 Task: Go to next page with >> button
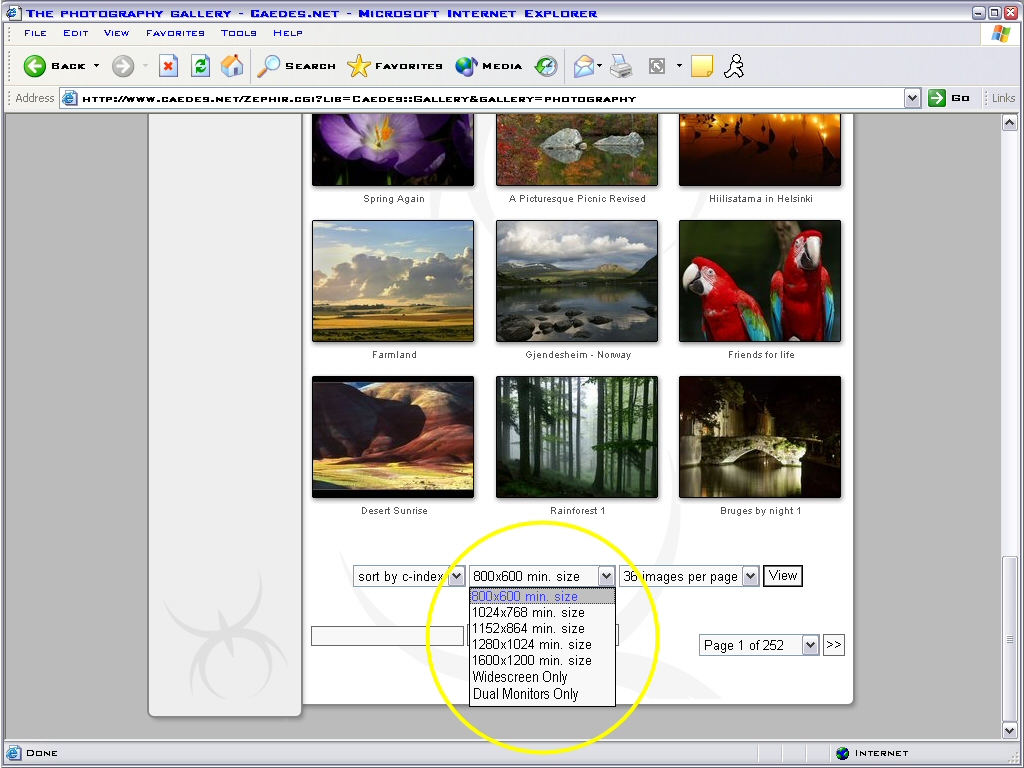coord(834,645)
